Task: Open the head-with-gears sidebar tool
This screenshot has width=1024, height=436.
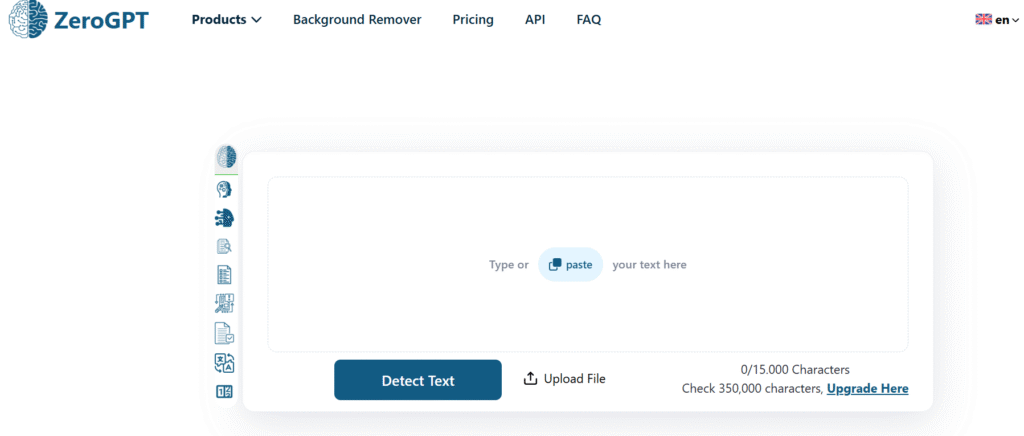Action: (x=225, y=190)
